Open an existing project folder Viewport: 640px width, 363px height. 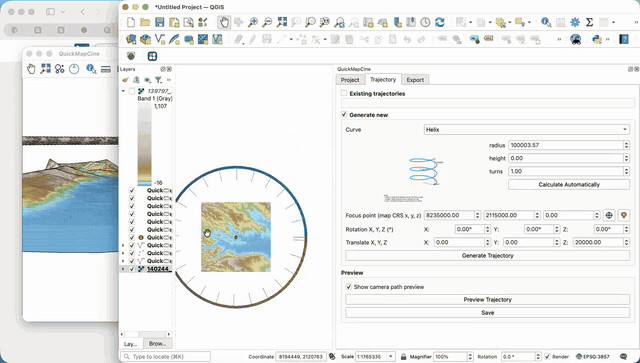145,22
